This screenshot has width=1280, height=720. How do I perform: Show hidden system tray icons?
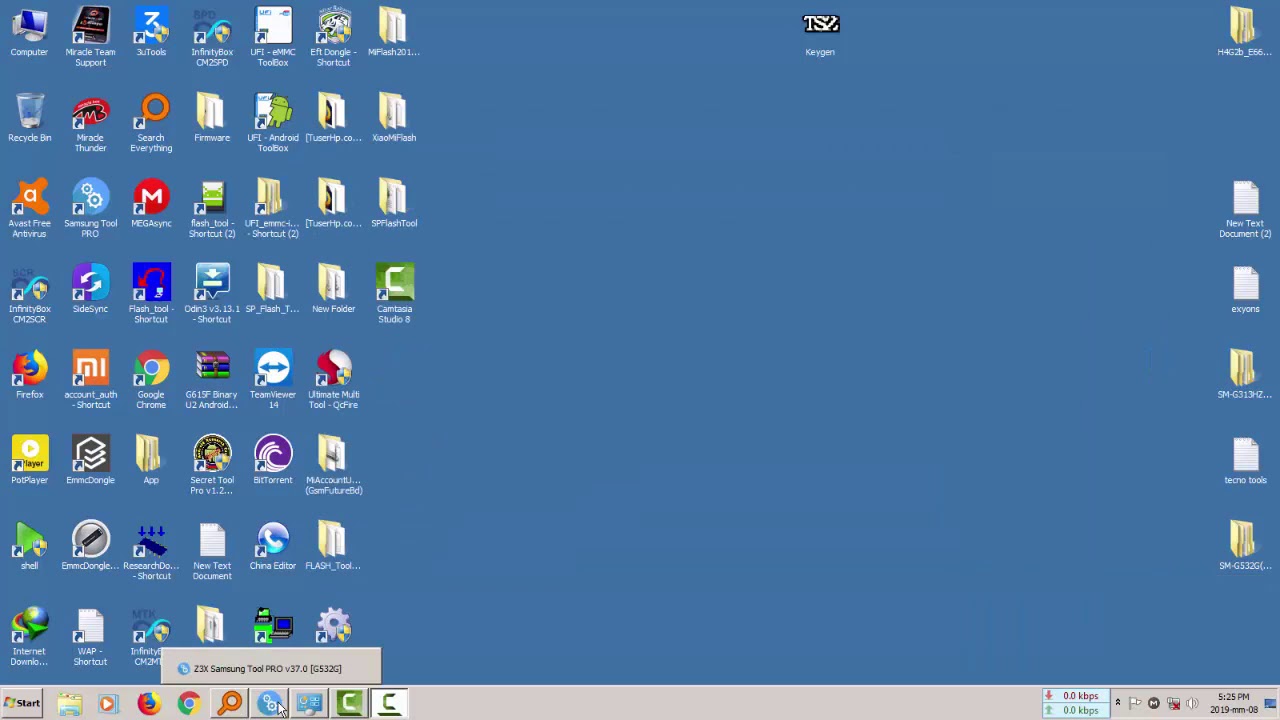[x=1117, y=703]
